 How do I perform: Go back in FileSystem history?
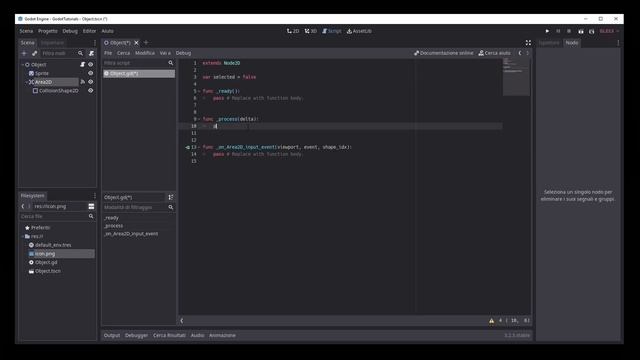[x=23, y=206]
